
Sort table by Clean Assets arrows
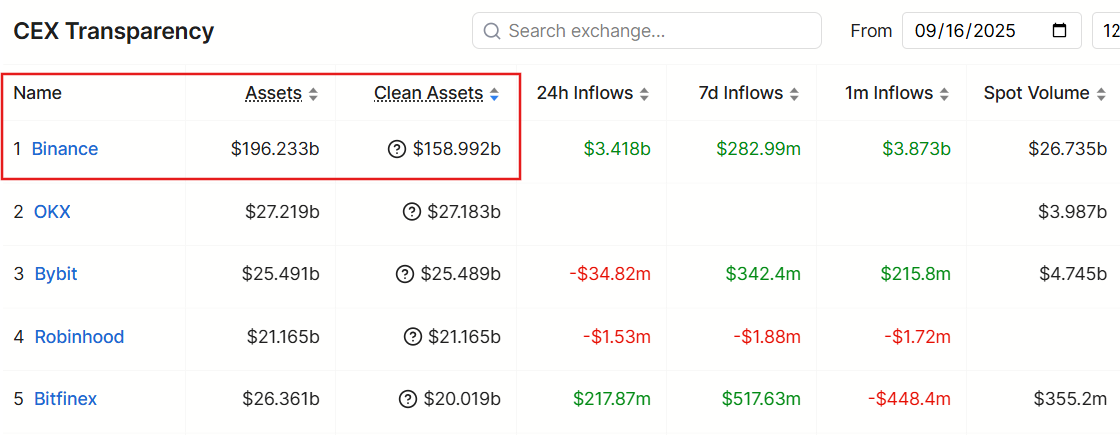tap(494, 94)
